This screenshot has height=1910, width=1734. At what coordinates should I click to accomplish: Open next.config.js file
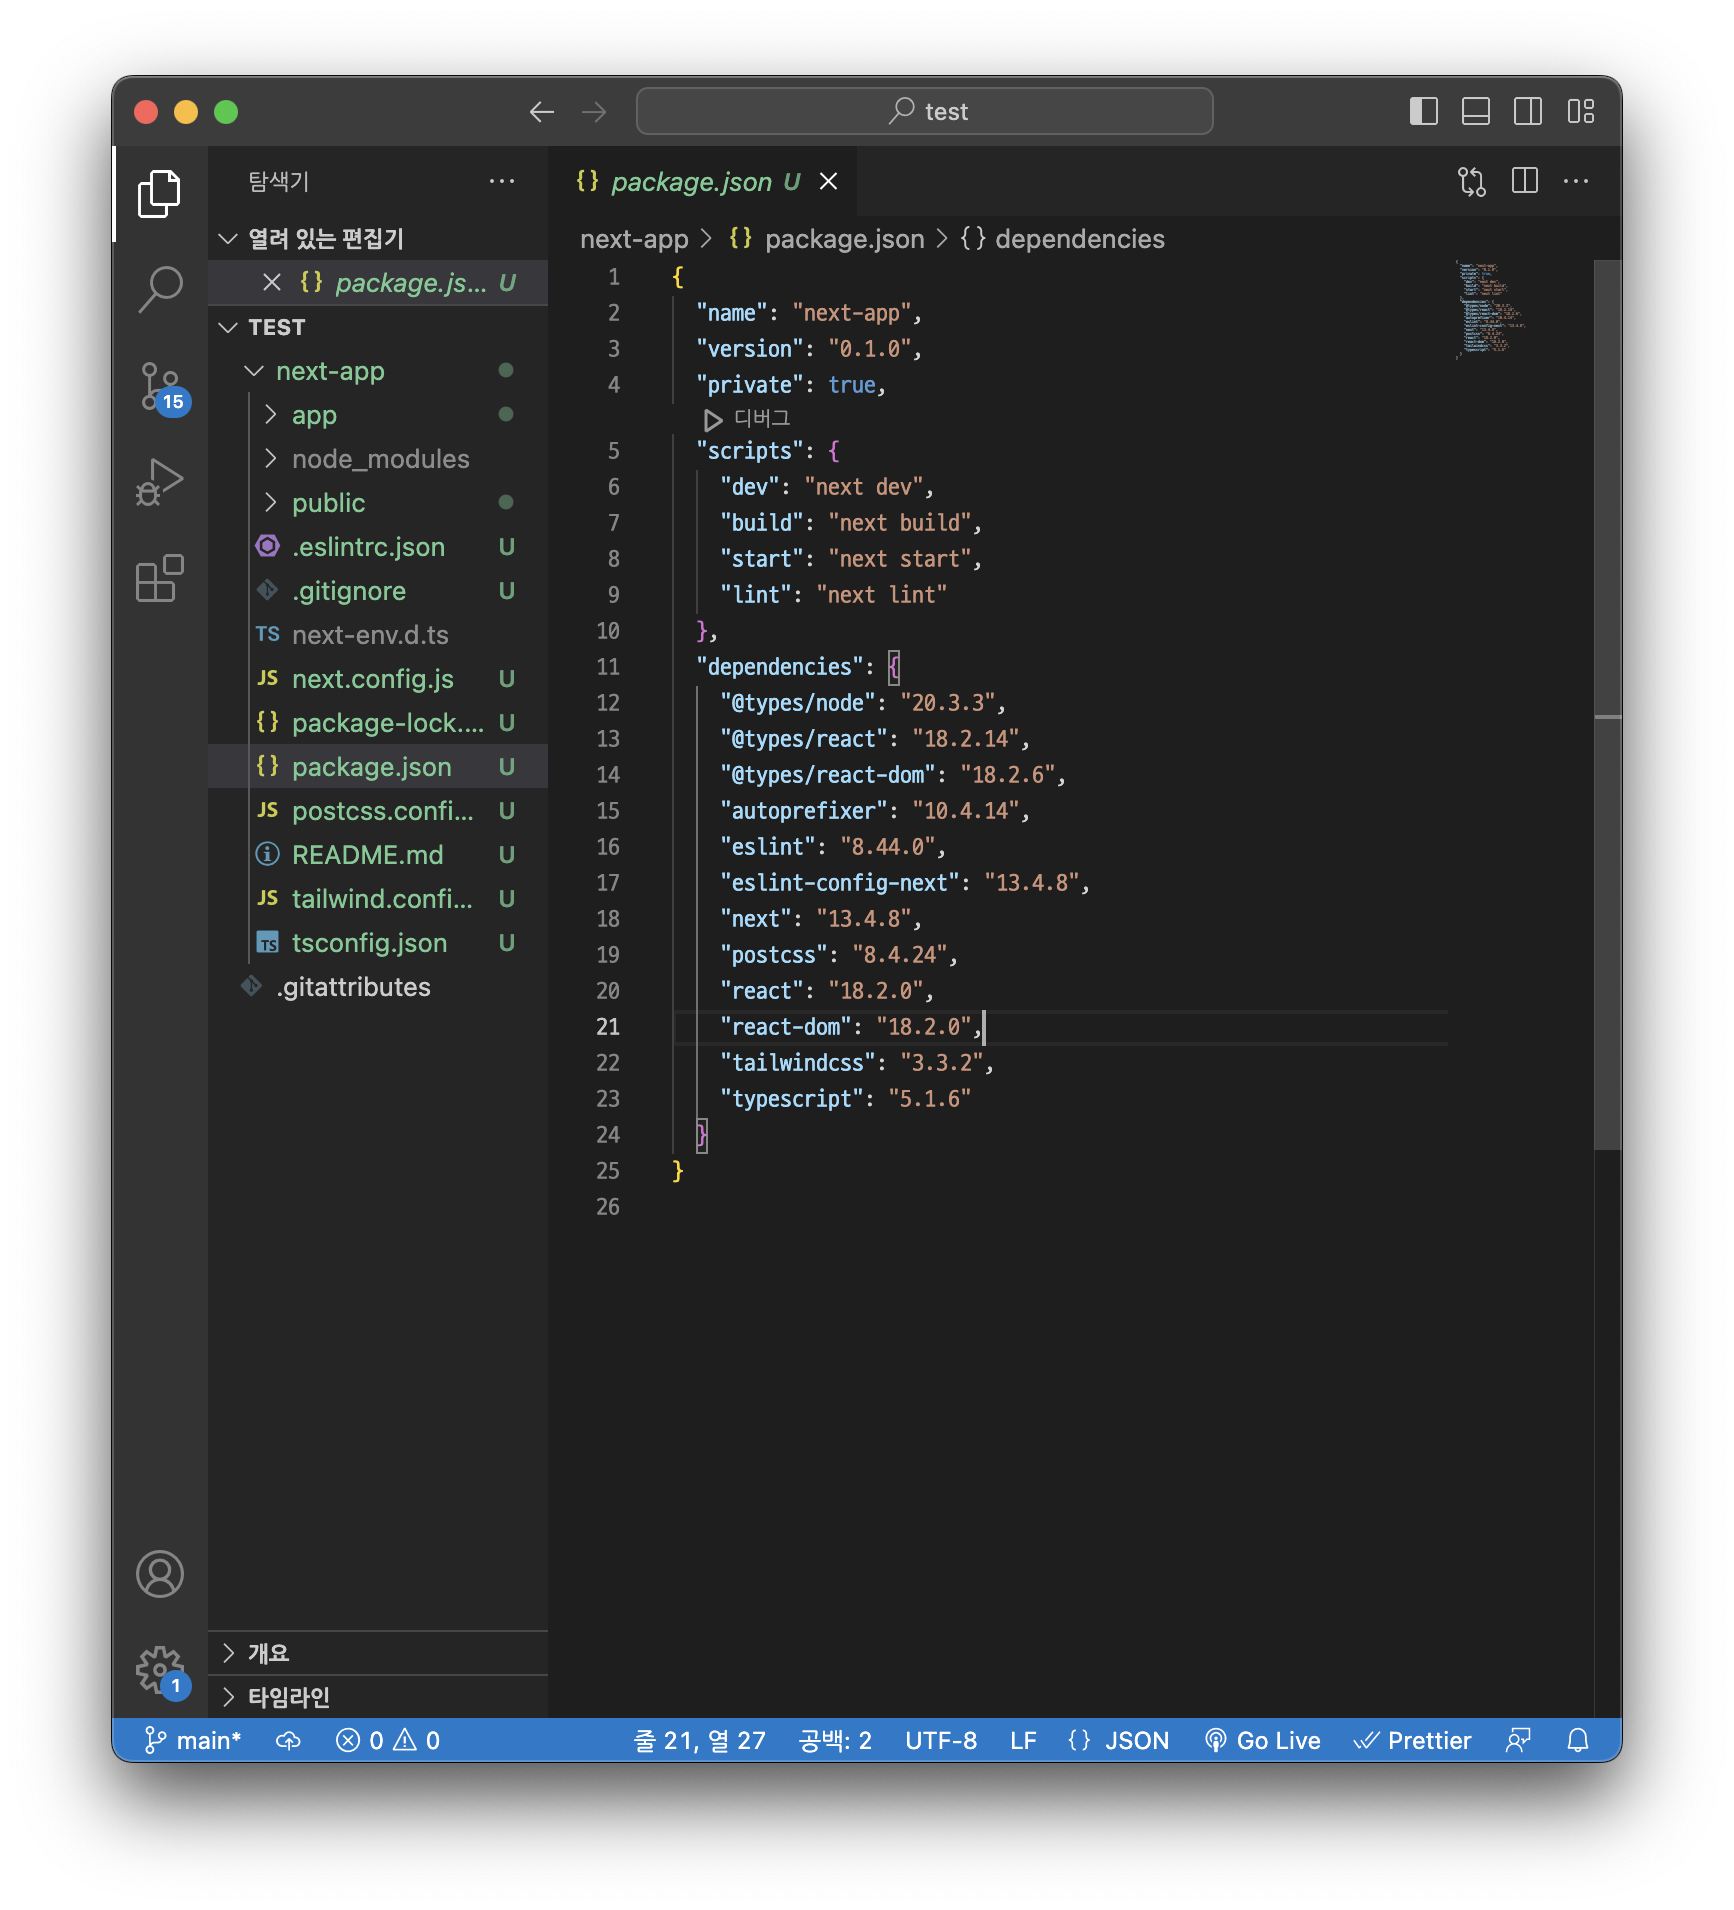point(378,679)
